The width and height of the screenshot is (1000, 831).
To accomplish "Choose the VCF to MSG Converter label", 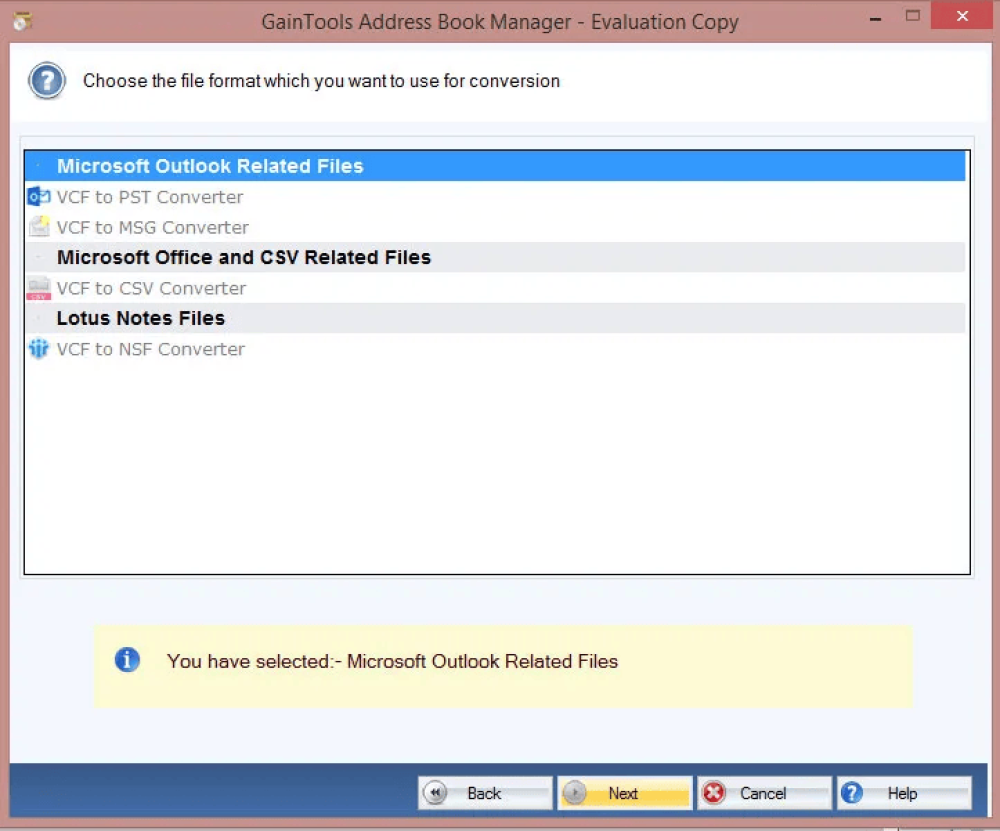I will [x=153, y=227].
